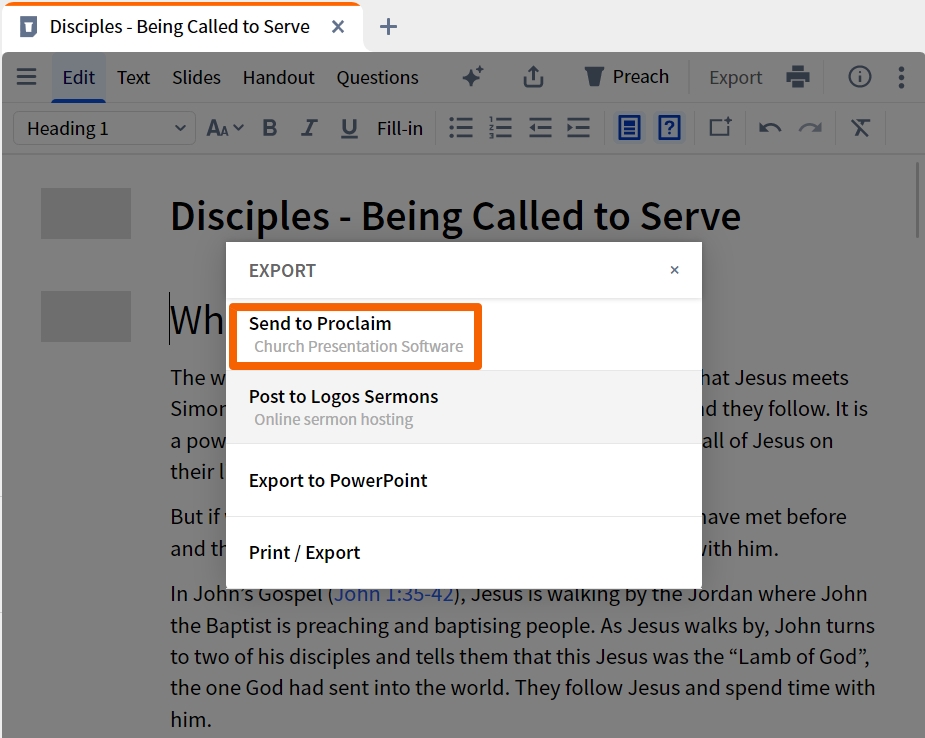
Task: Toggle the question block icon
Action: click(669, 127)
